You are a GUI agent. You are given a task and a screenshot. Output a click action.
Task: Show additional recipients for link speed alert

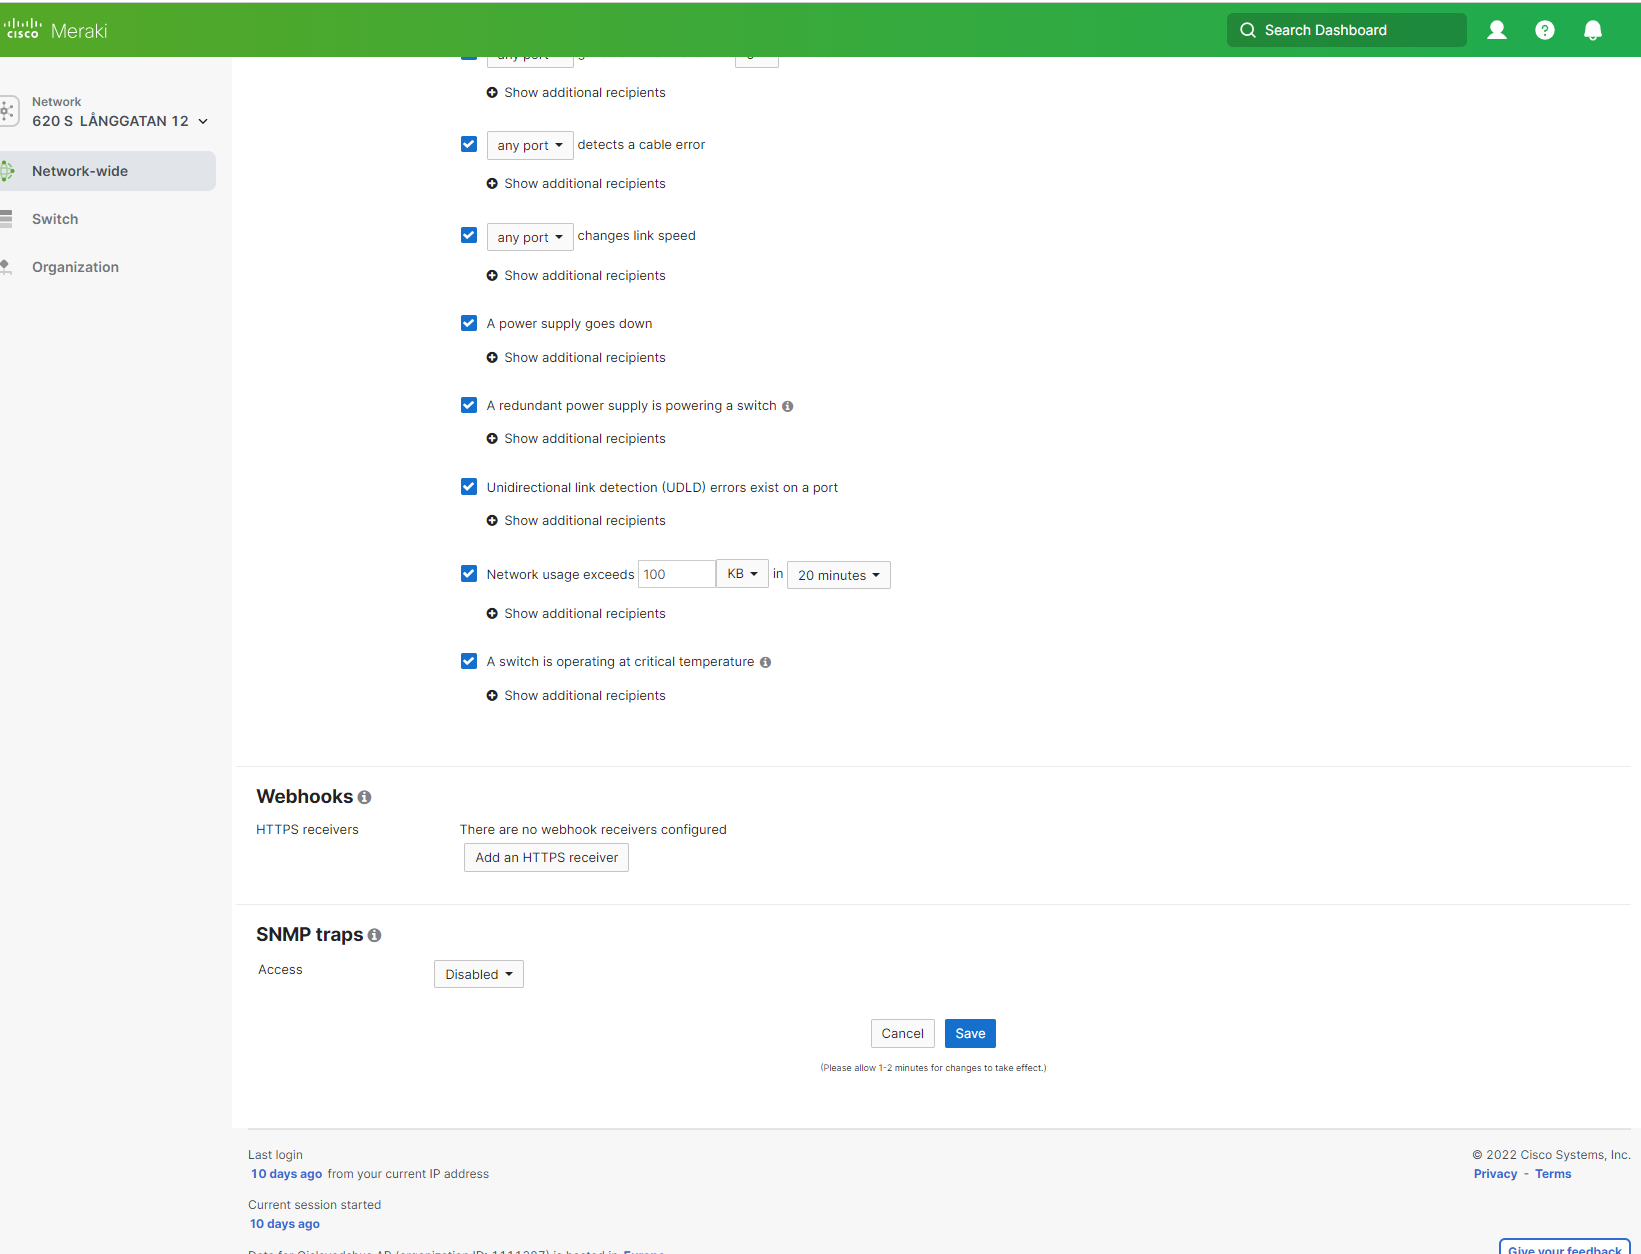584,275
